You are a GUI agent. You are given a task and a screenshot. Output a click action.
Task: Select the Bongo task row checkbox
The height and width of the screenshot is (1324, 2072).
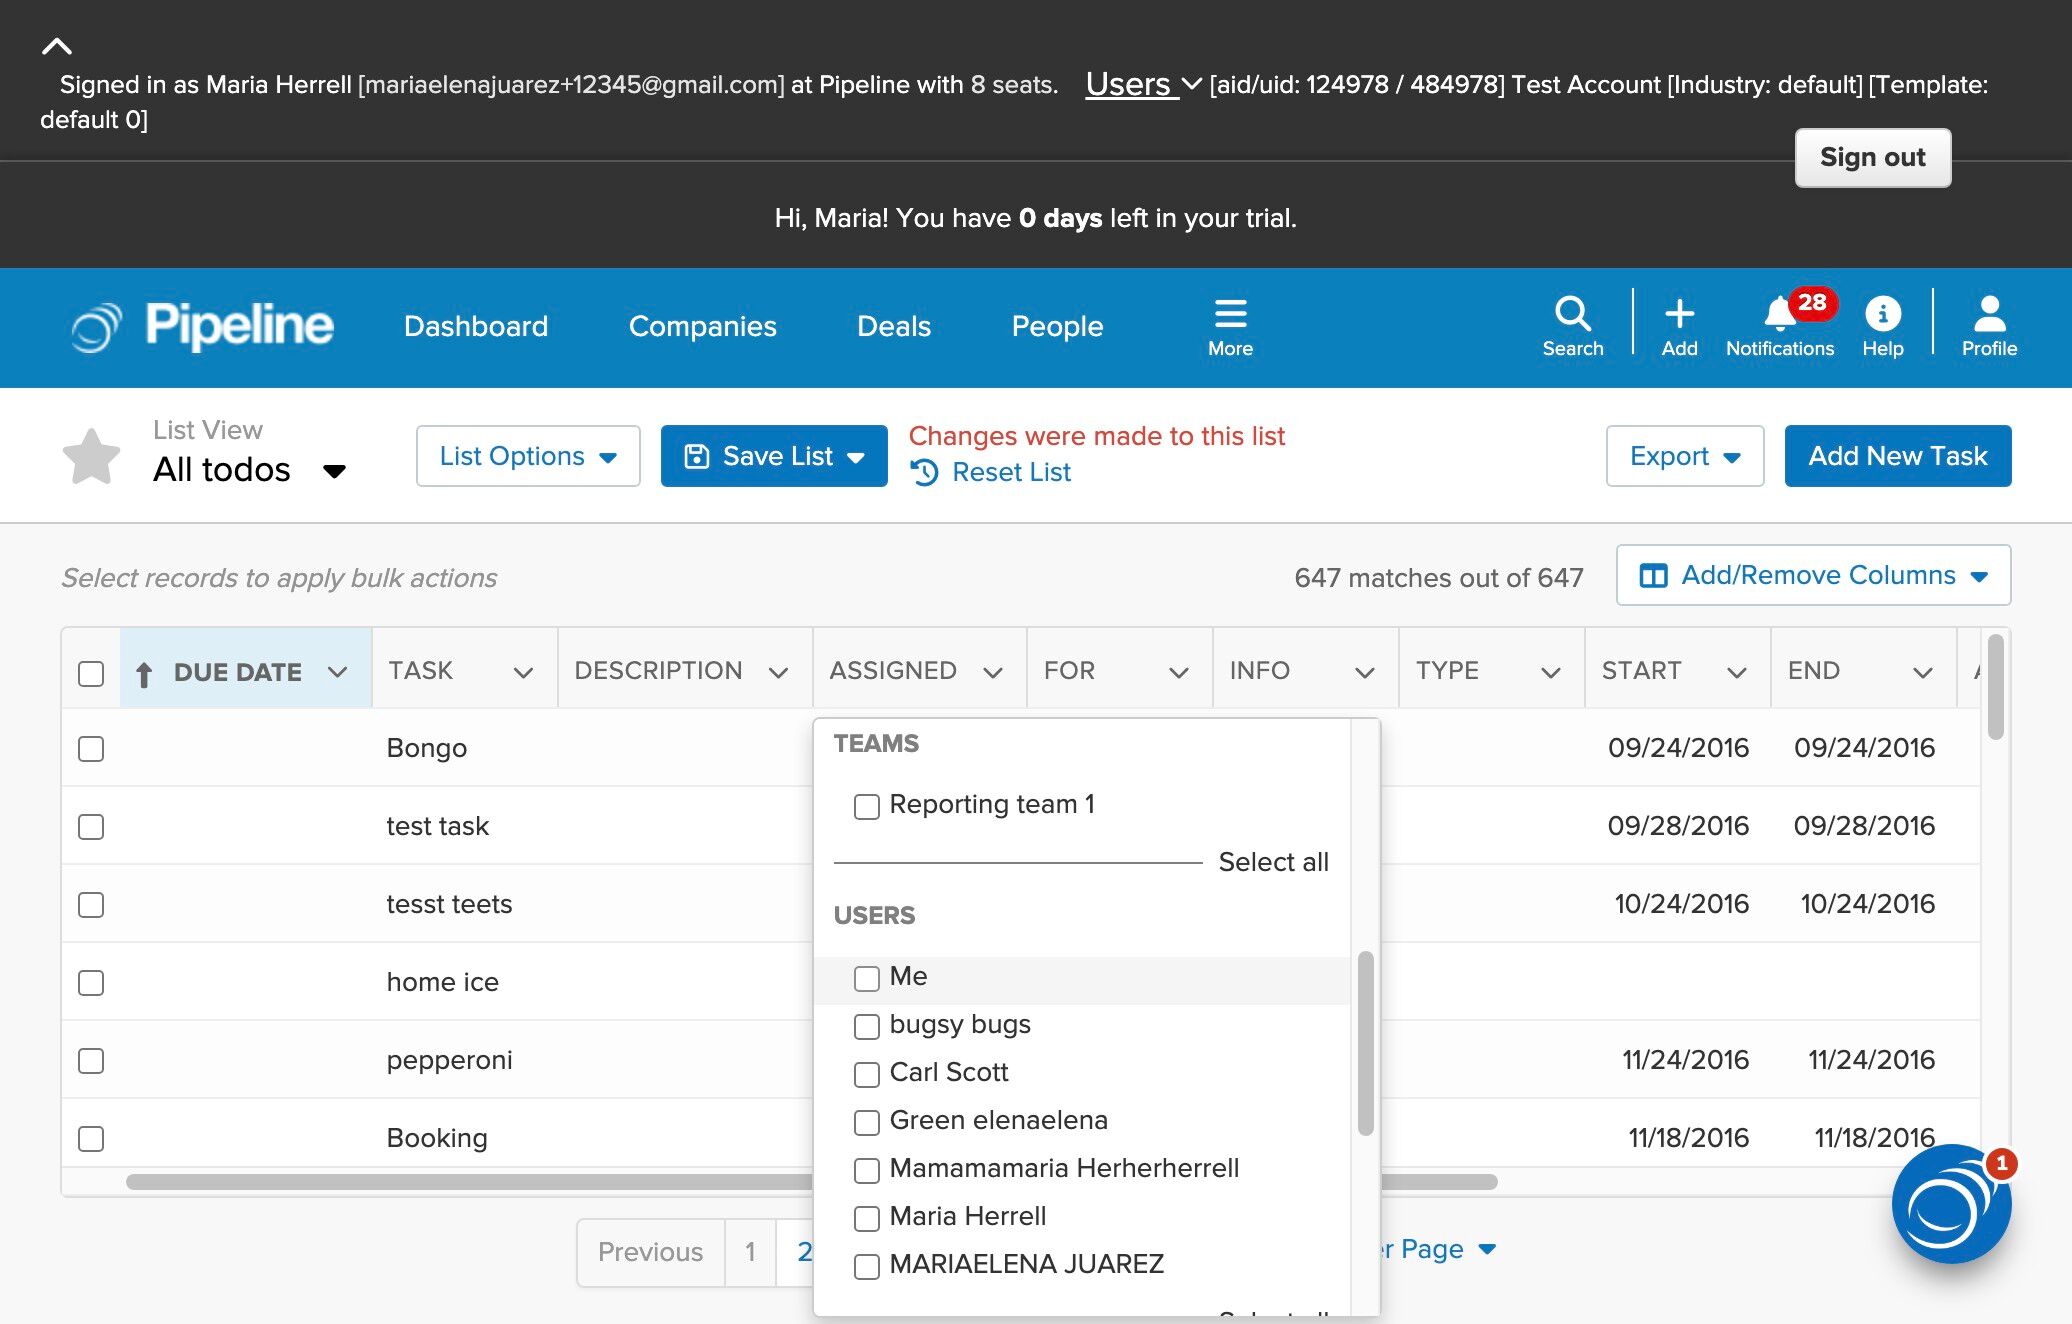point(91,749)
